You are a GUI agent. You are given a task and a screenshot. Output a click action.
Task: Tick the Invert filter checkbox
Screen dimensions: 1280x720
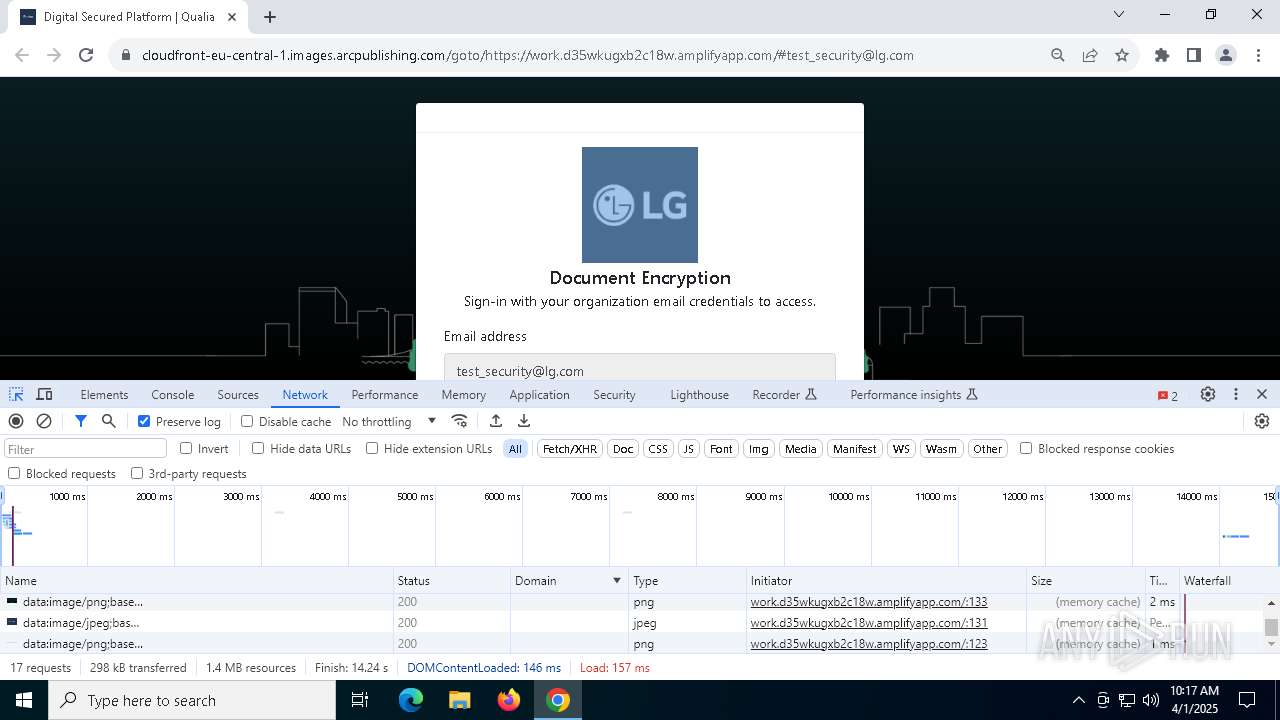186,449
